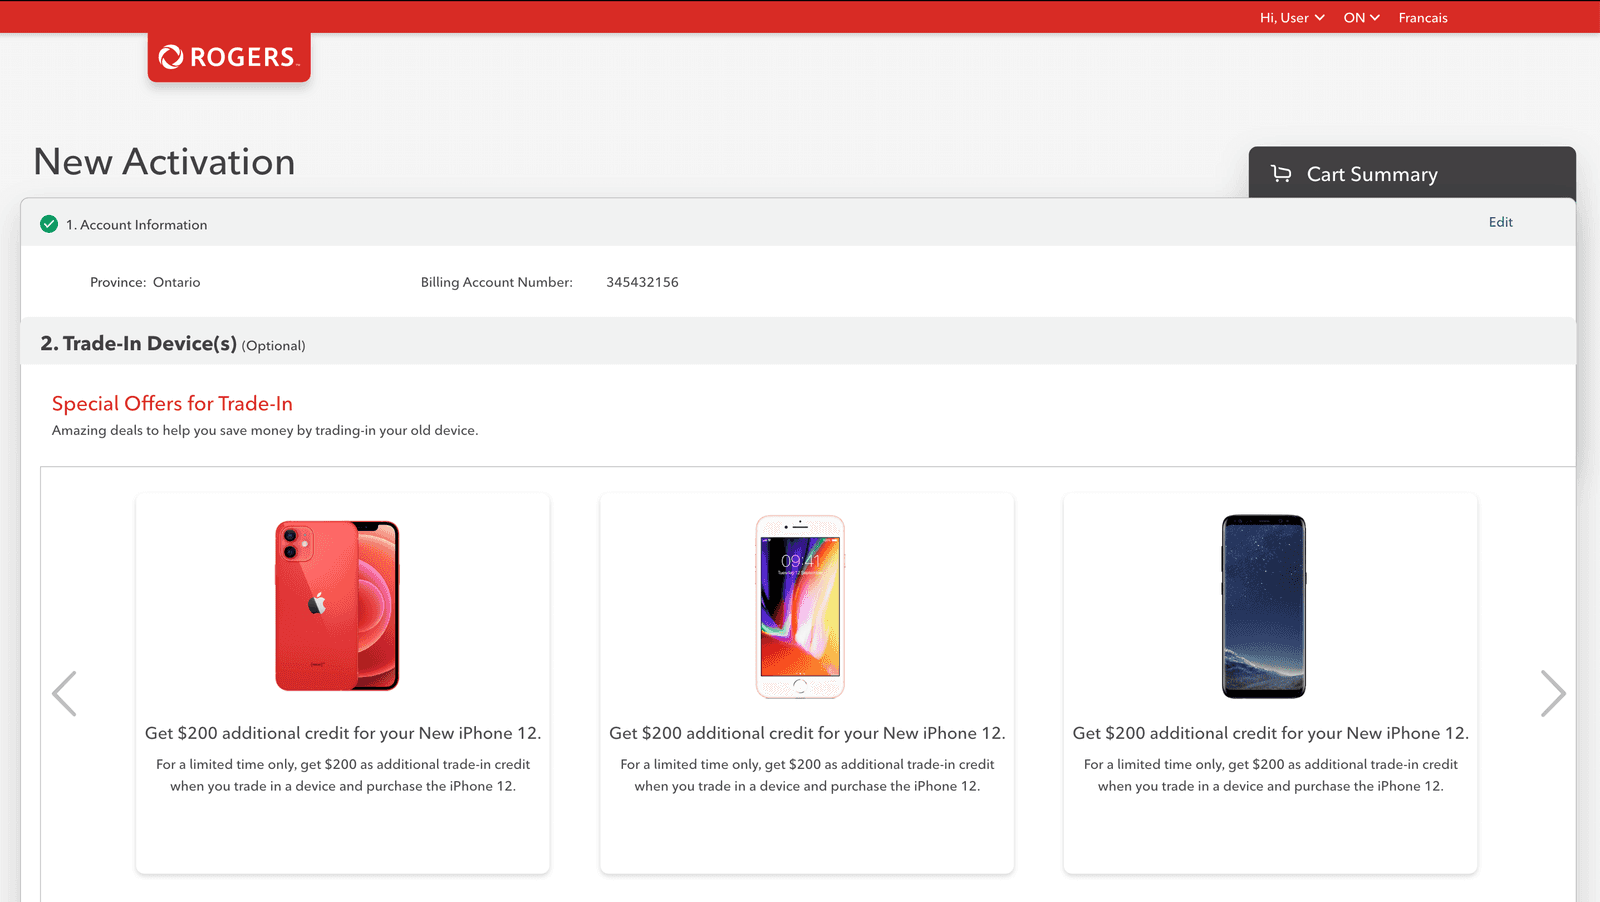
Task: Click the Province: Ontario text
Action: click(x=145, y=282)
